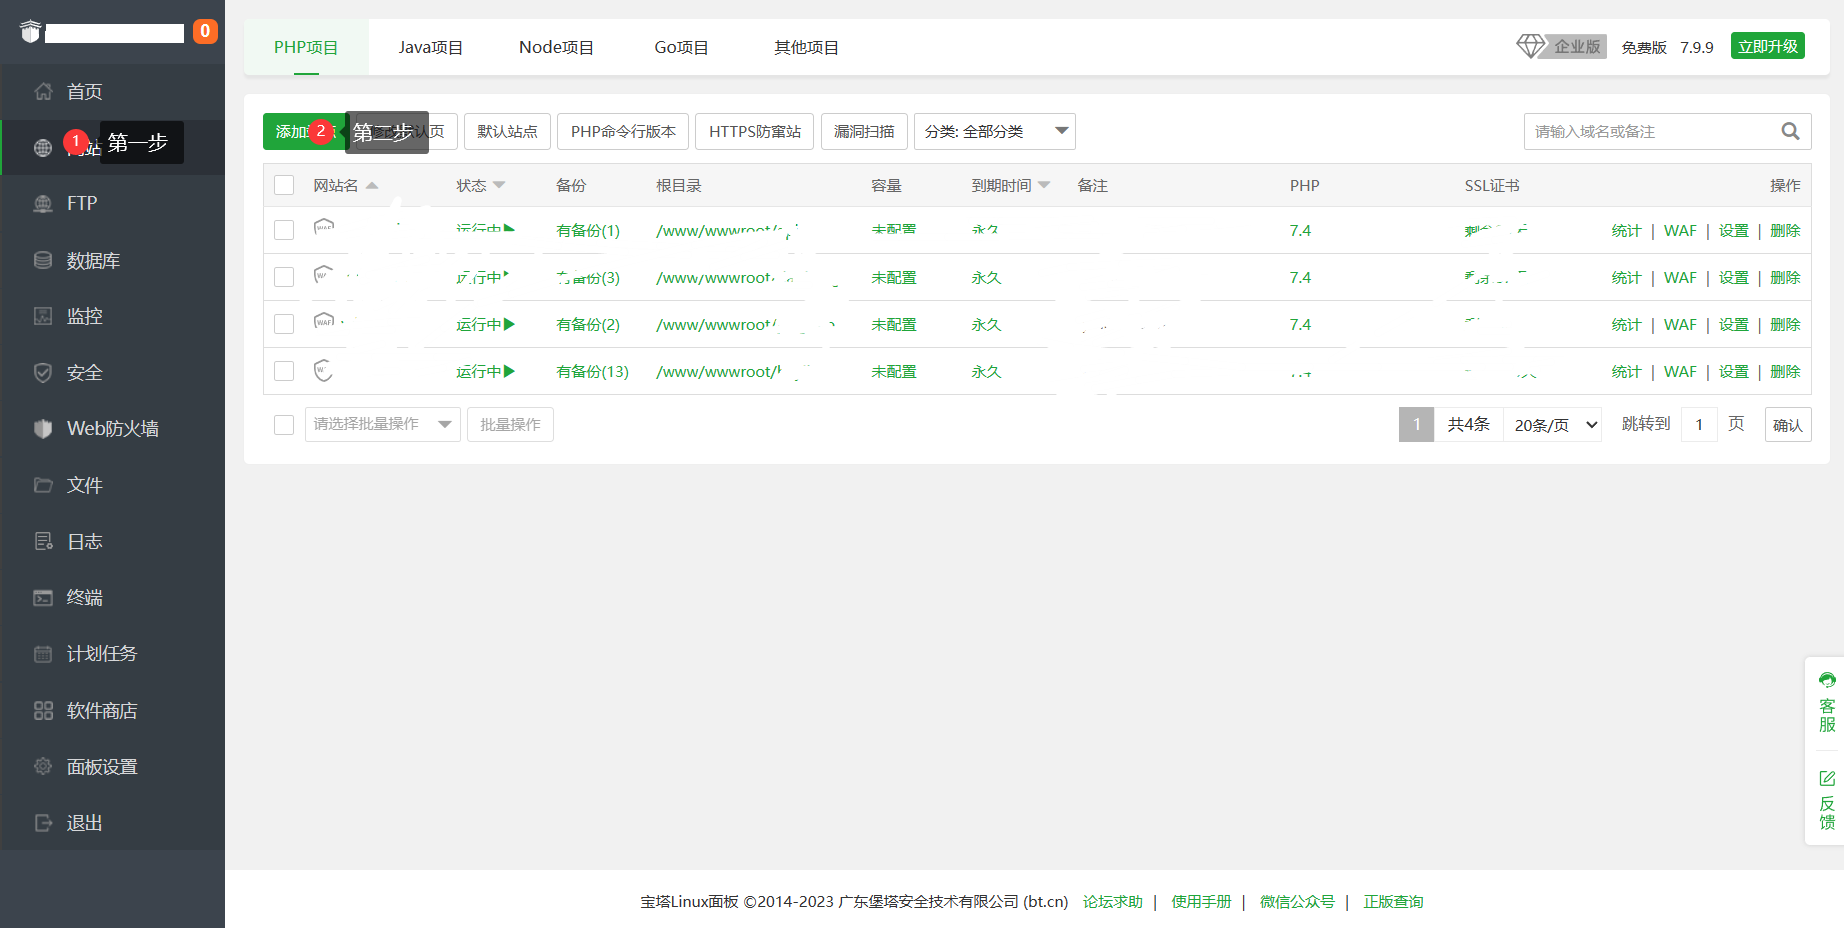Toggle the select-all header checkbox
Viewport: 1844px width, 928px height.
click(x=284, y=185)
